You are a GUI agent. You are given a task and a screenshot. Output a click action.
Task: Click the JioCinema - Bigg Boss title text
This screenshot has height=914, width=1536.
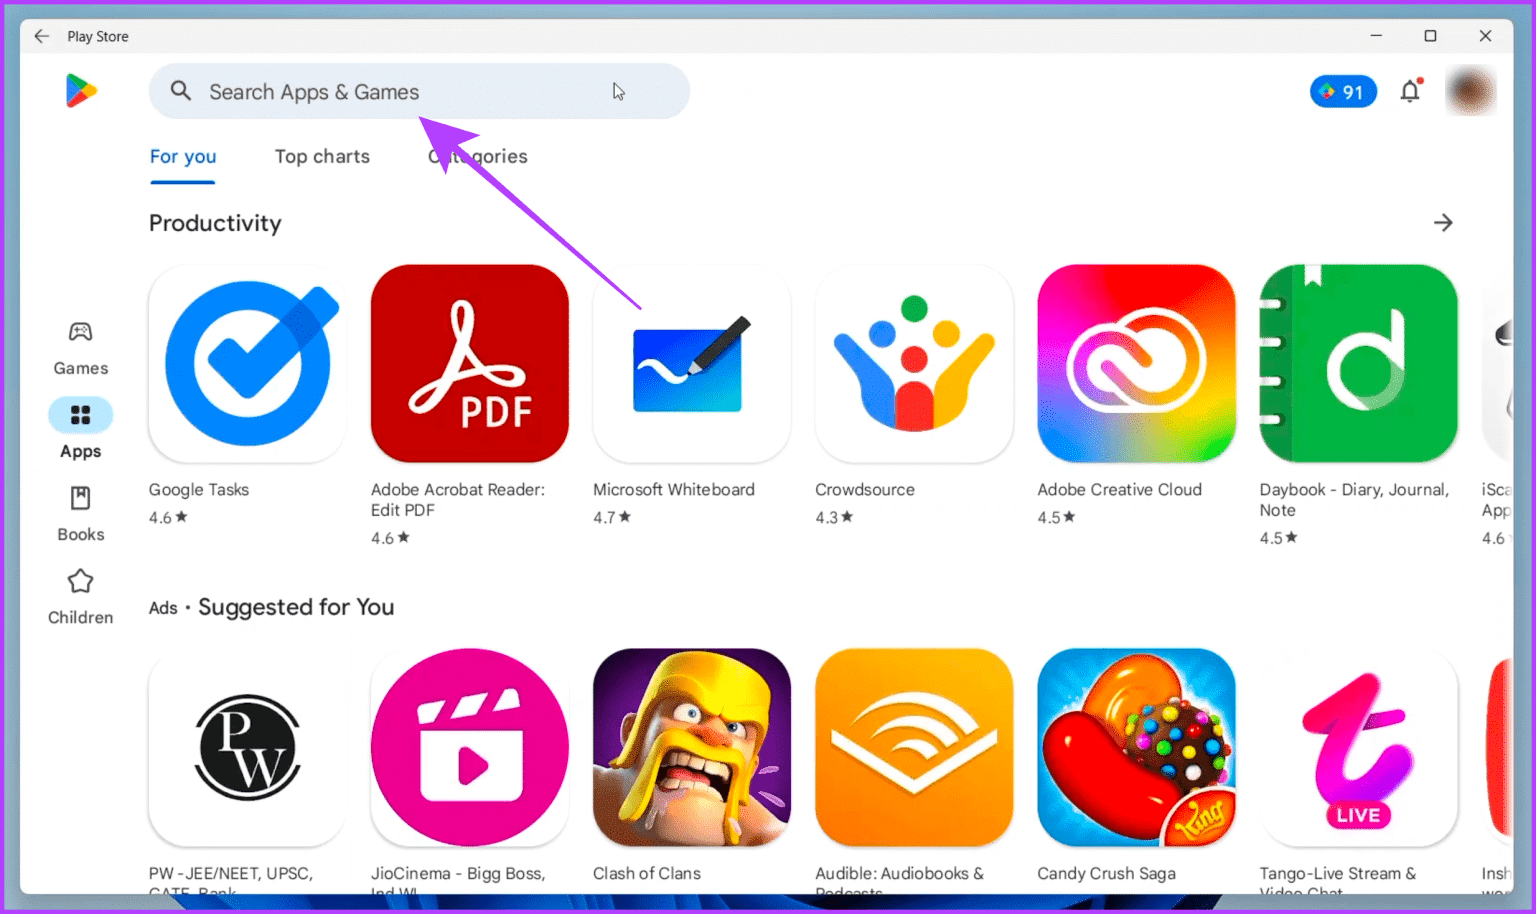(458, 879)
